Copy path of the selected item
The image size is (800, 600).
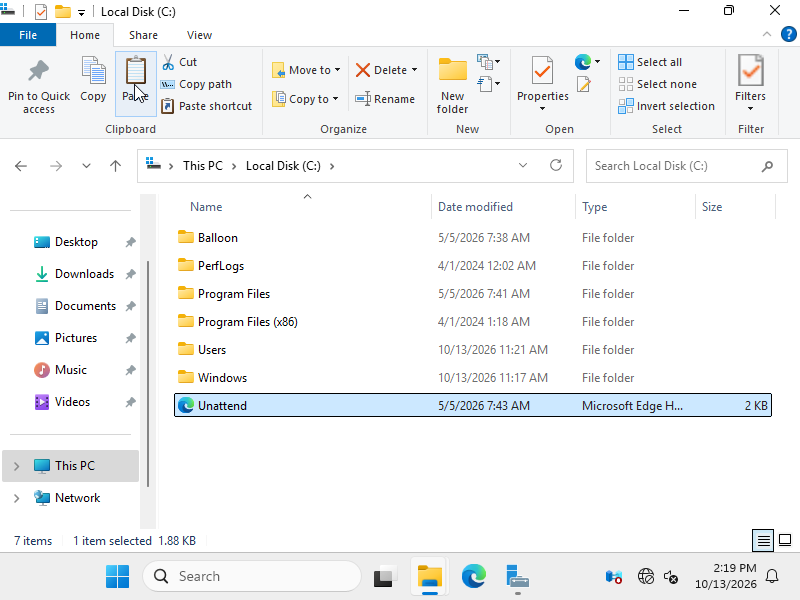196,84
